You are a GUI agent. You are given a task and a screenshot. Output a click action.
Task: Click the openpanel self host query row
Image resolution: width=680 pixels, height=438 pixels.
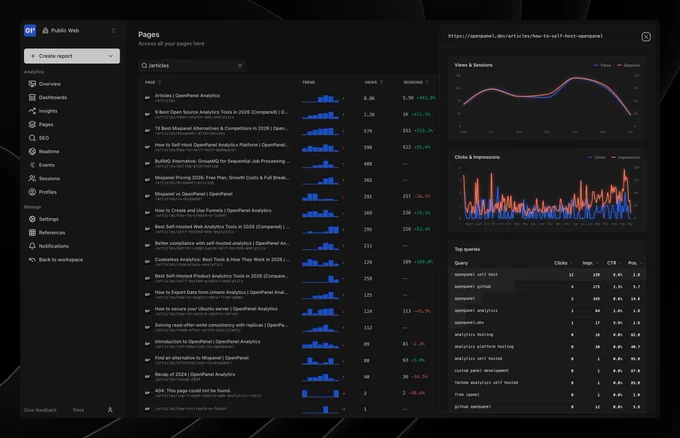click(546, 275)
